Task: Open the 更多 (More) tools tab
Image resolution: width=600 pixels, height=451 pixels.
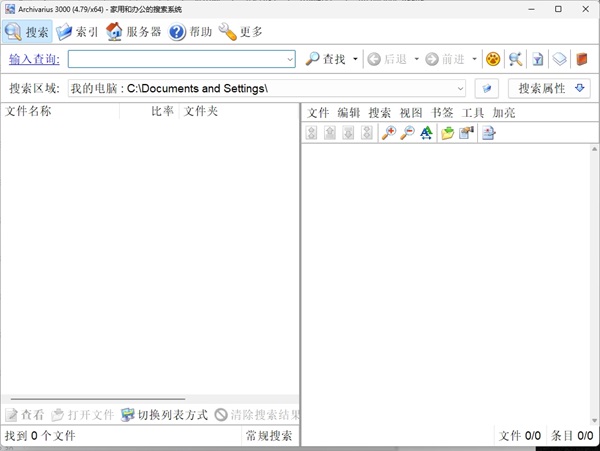Action: coord(241,32)
